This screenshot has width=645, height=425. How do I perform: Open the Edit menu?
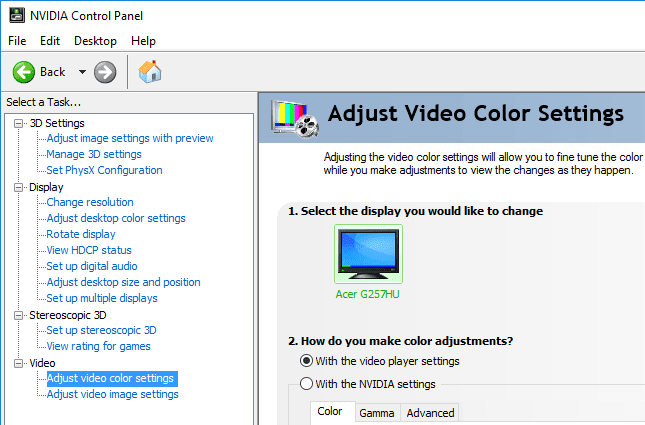50,41
